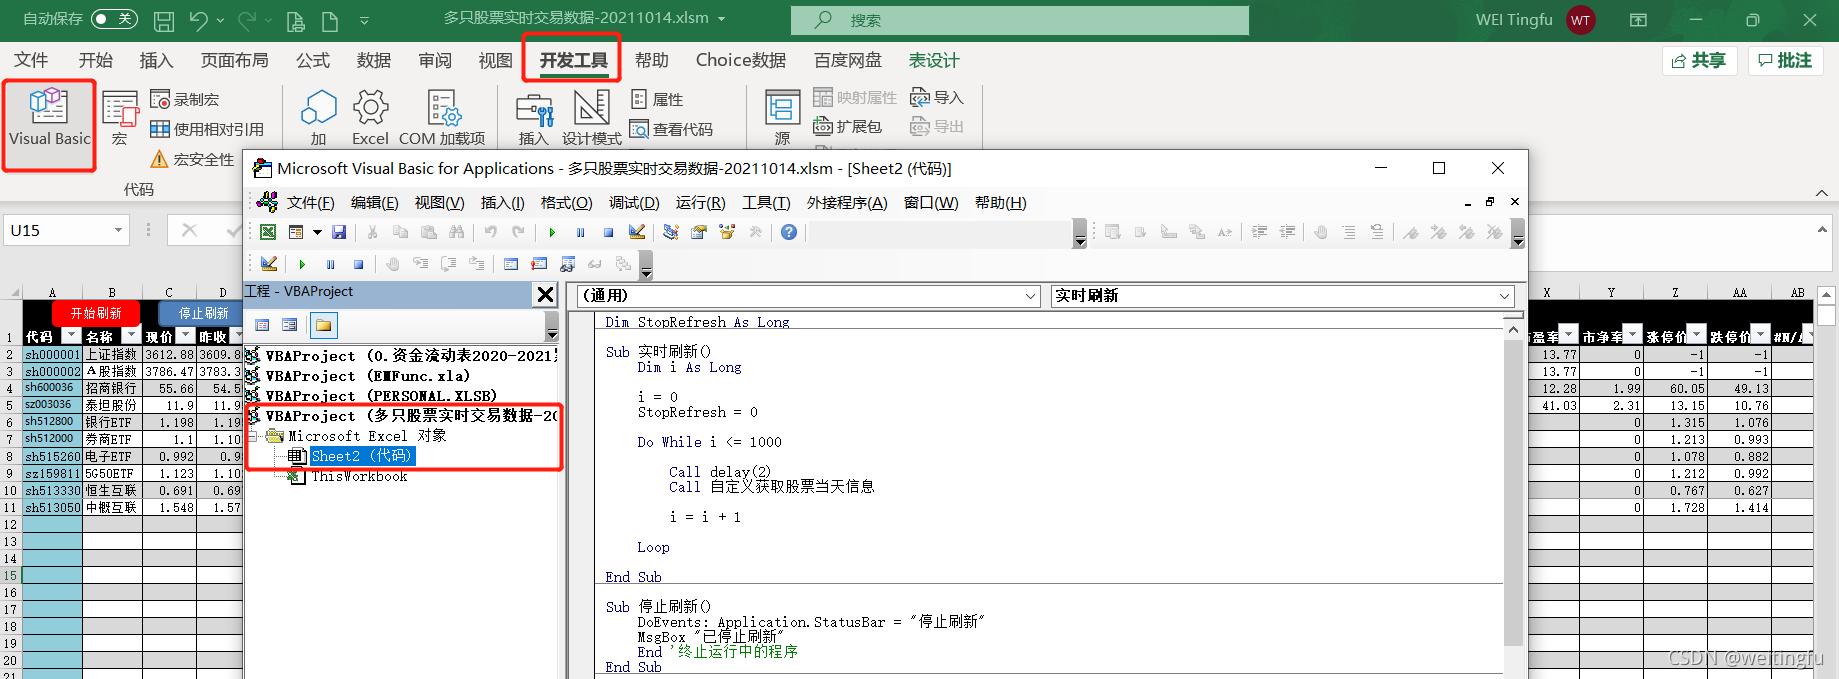Toggle Design Mode icon in VBA standard toolbar
This screenshot has height=679, width=1839.
point(637,232)
